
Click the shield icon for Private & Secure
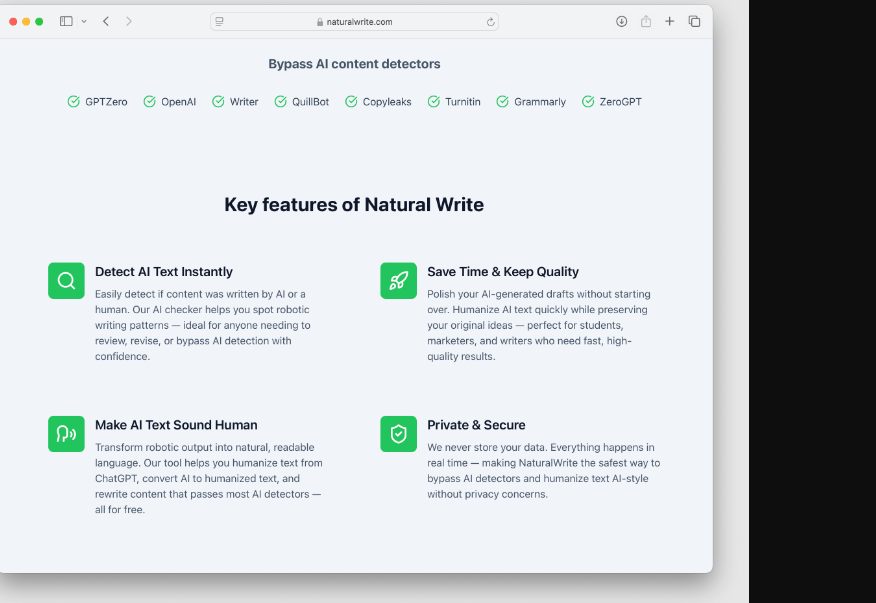pos(398,434)
